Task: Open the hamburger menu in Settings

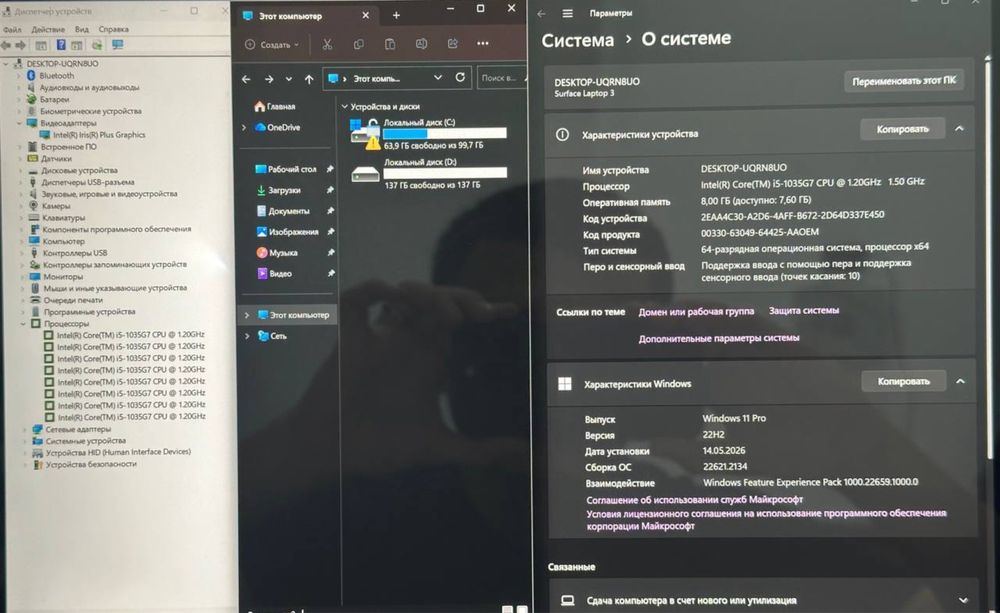Action: coord(567,13)
